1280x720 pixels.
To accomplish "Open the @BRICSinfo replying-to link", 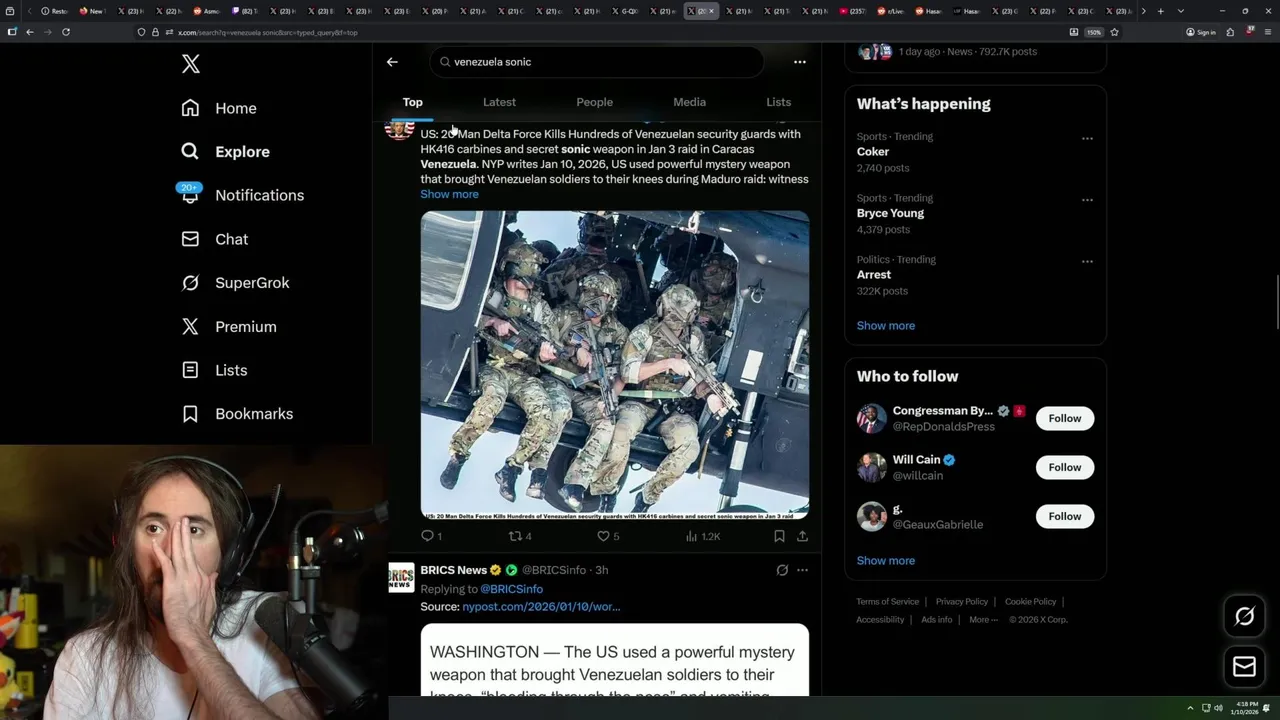I will click(511, 589).
